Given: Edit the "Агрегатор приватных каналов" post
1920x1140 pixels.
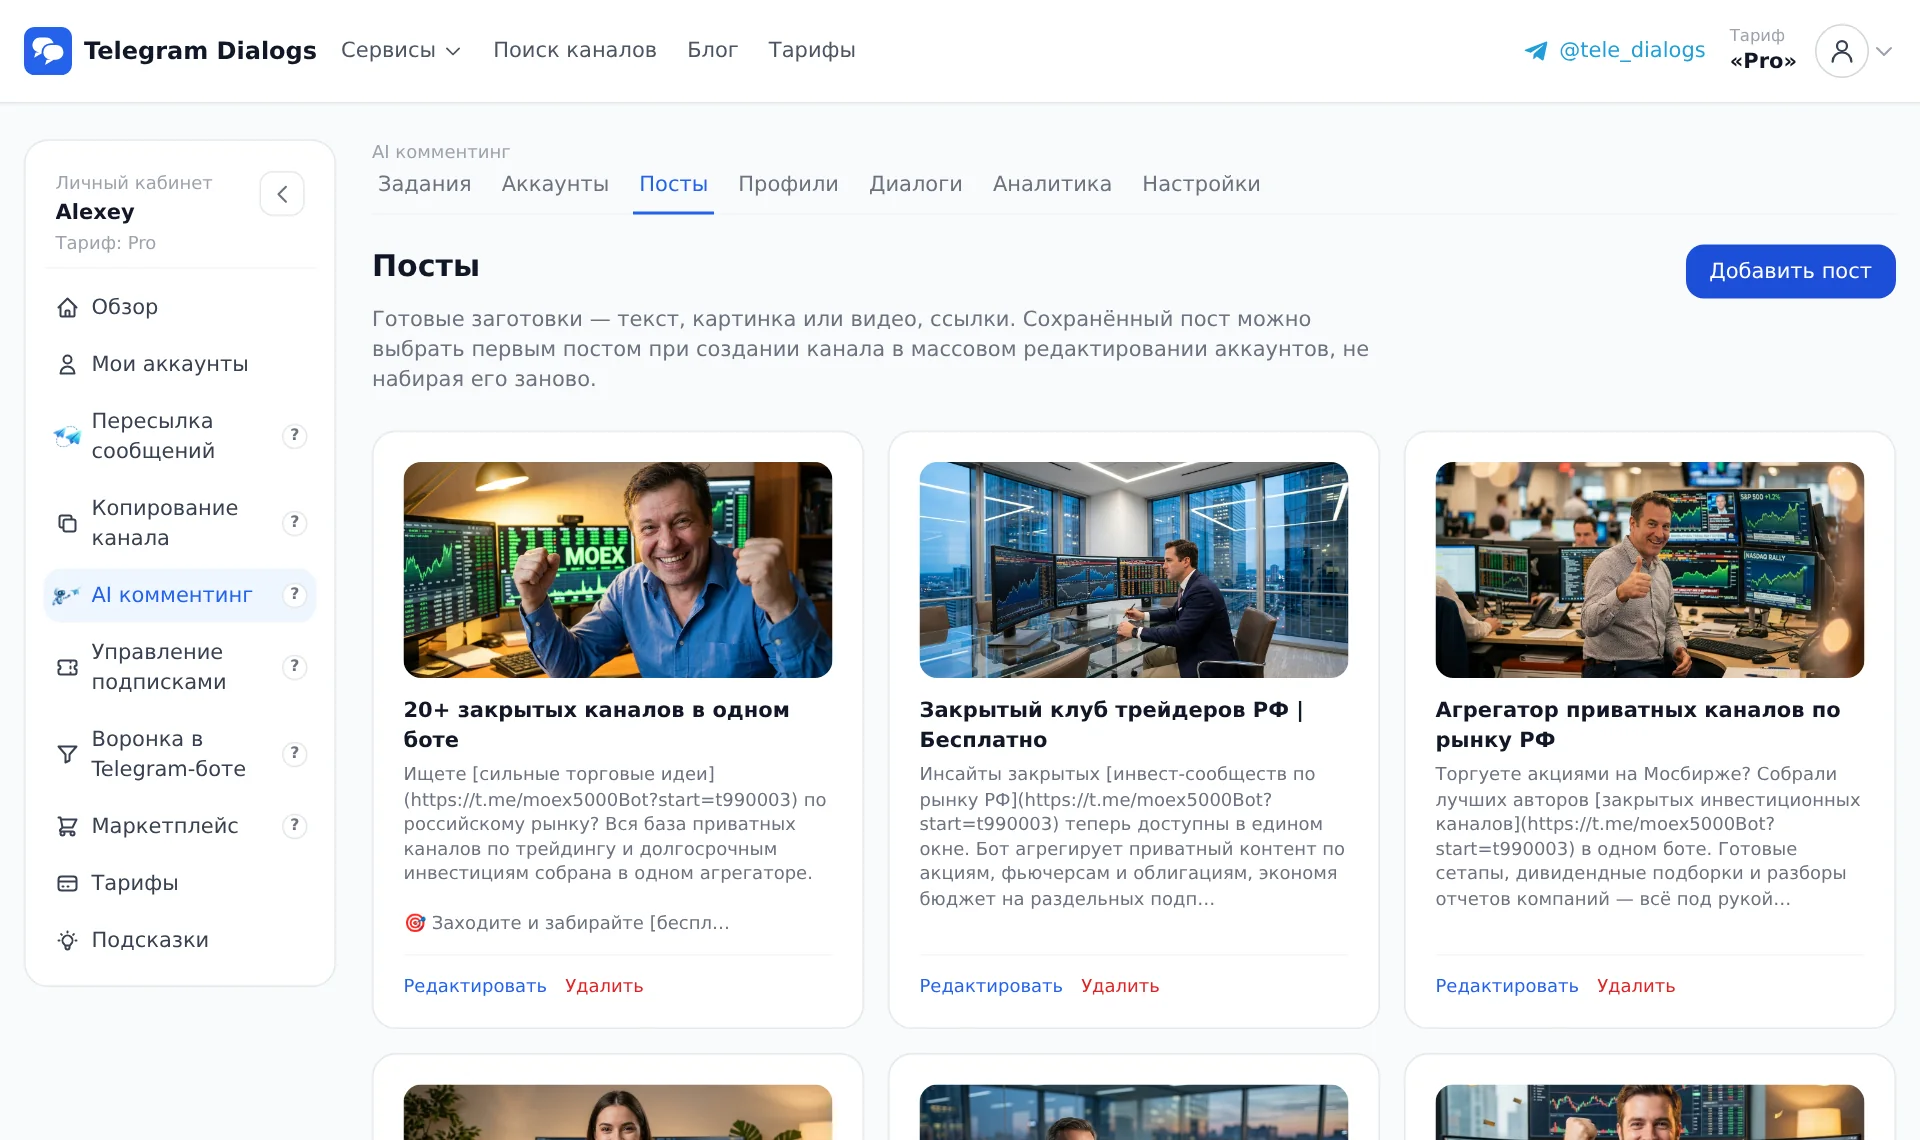Looking at the screenshot, I should pos(1507,986).
